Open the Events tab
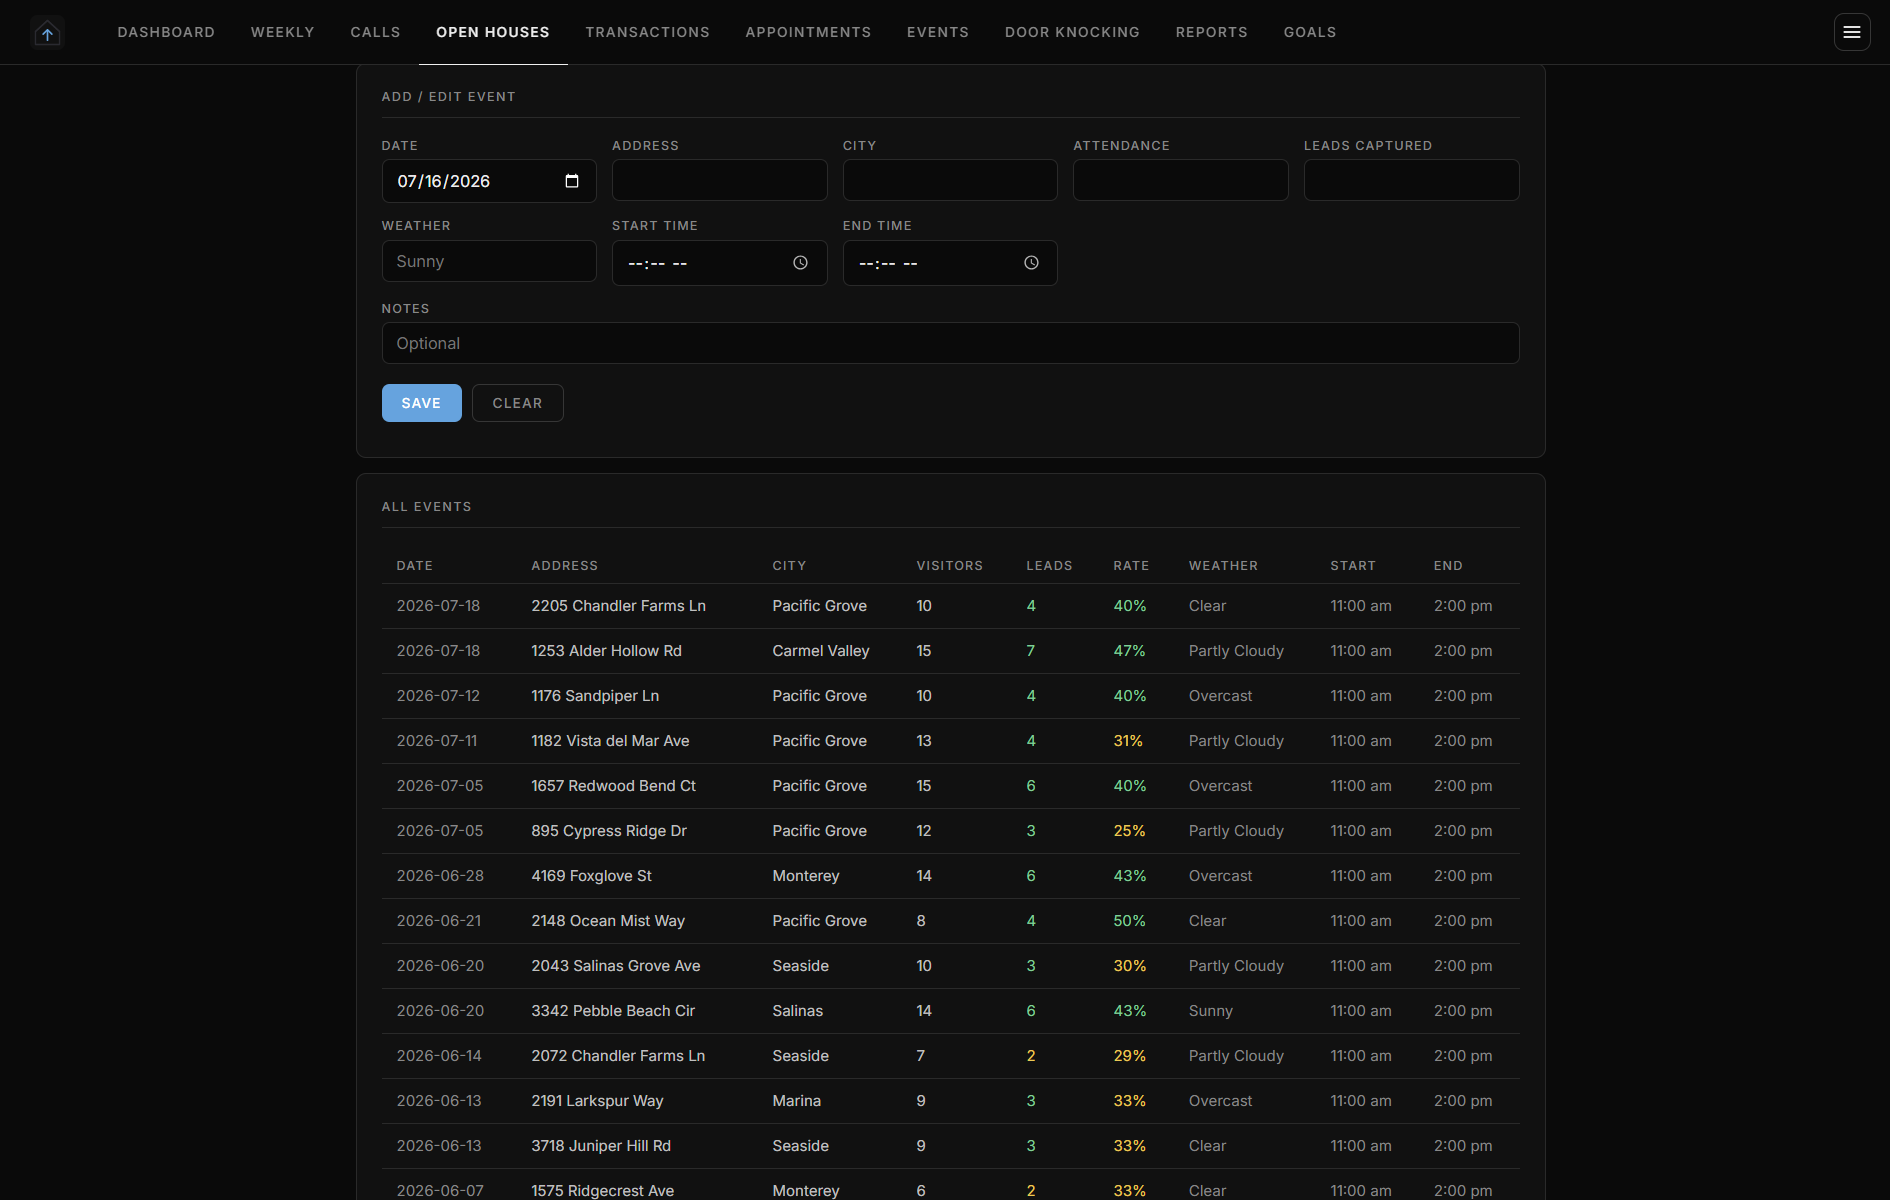 click(938, 32)
